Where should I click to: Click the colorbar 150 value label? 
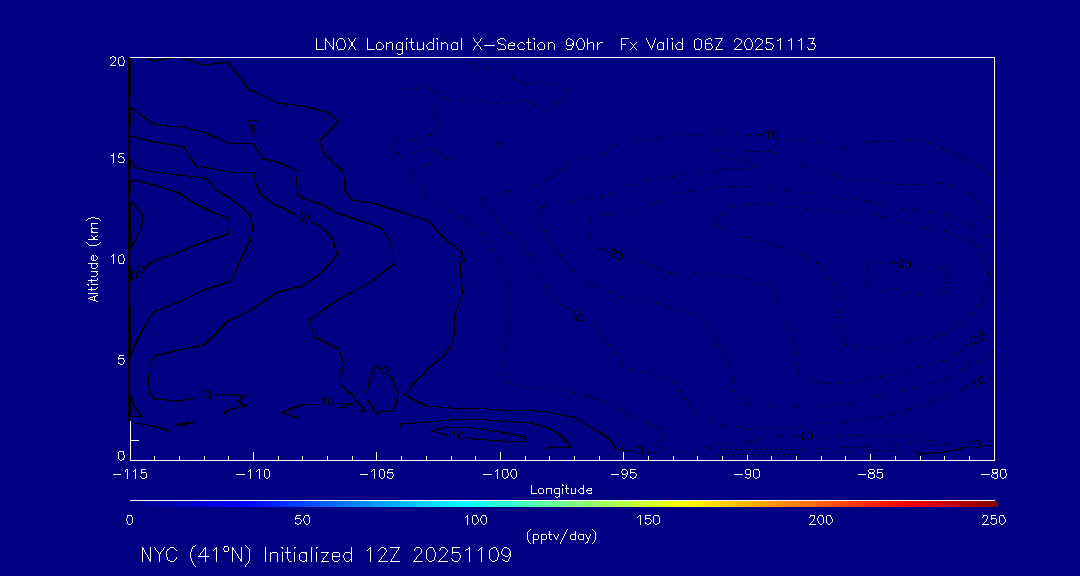click(x=649, y=520)
